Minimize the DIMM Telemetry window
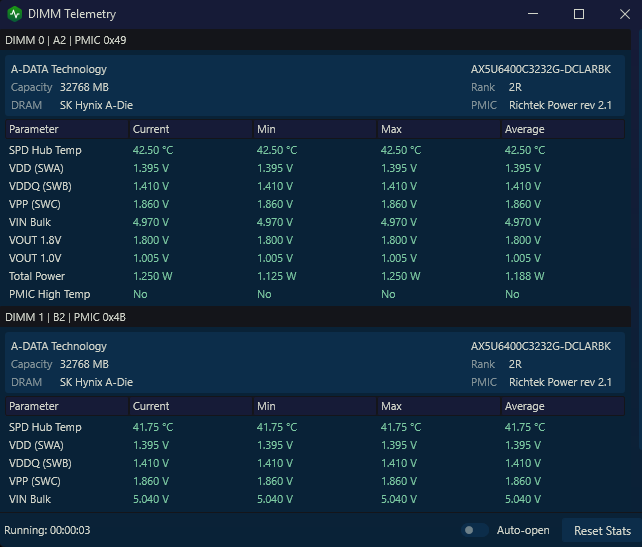Image resolution: width=642 pixels, height=547 pixels. click(x=533, y=14)
